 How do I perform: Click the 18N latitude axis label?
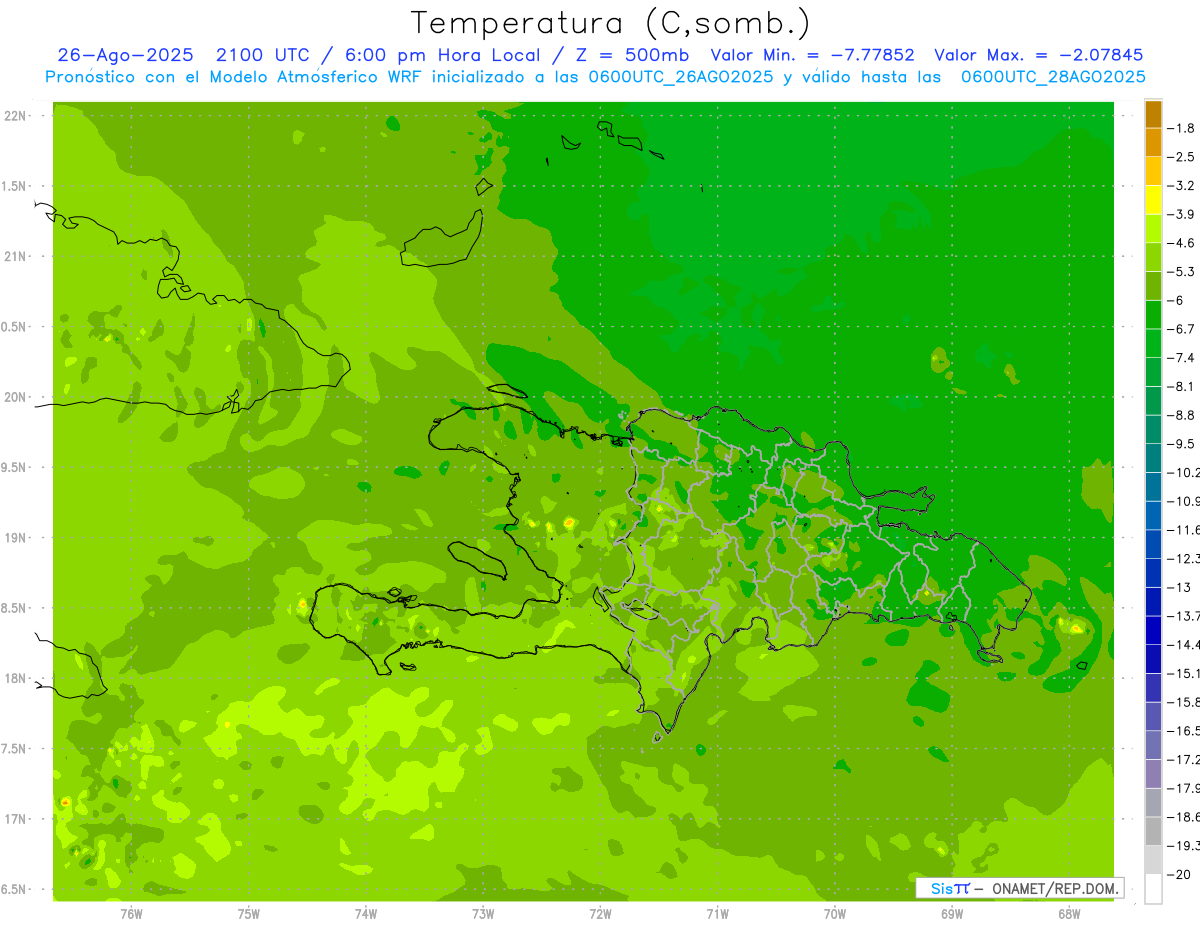tap(15, 679)
